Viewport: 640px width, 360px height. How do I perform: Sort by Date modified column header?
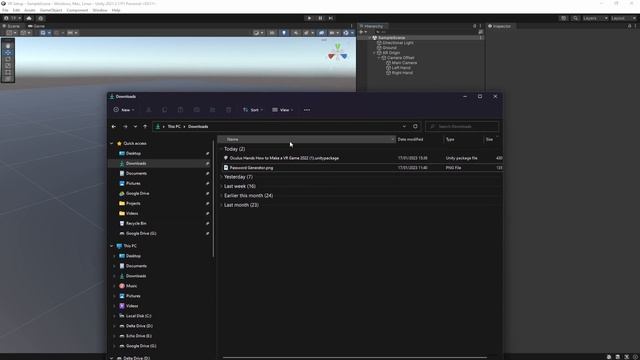click(x=420, y=140)
